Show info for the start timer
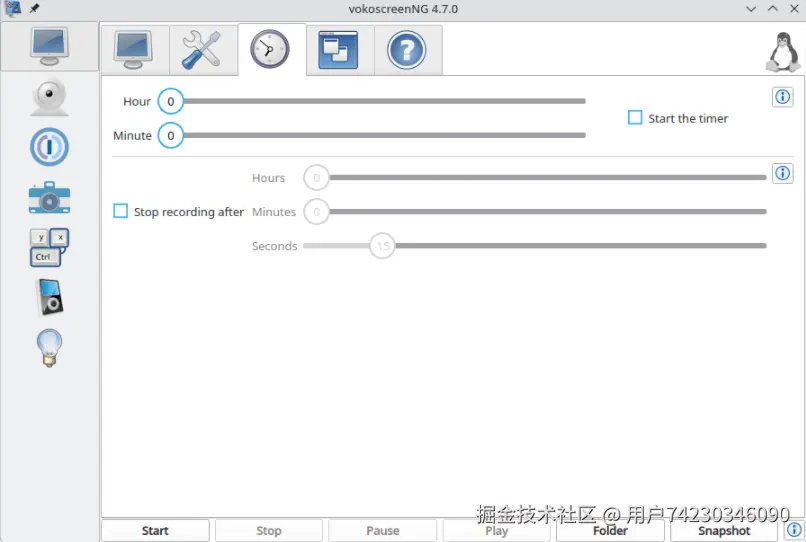 pyautogui.click(x=782, y=97)
